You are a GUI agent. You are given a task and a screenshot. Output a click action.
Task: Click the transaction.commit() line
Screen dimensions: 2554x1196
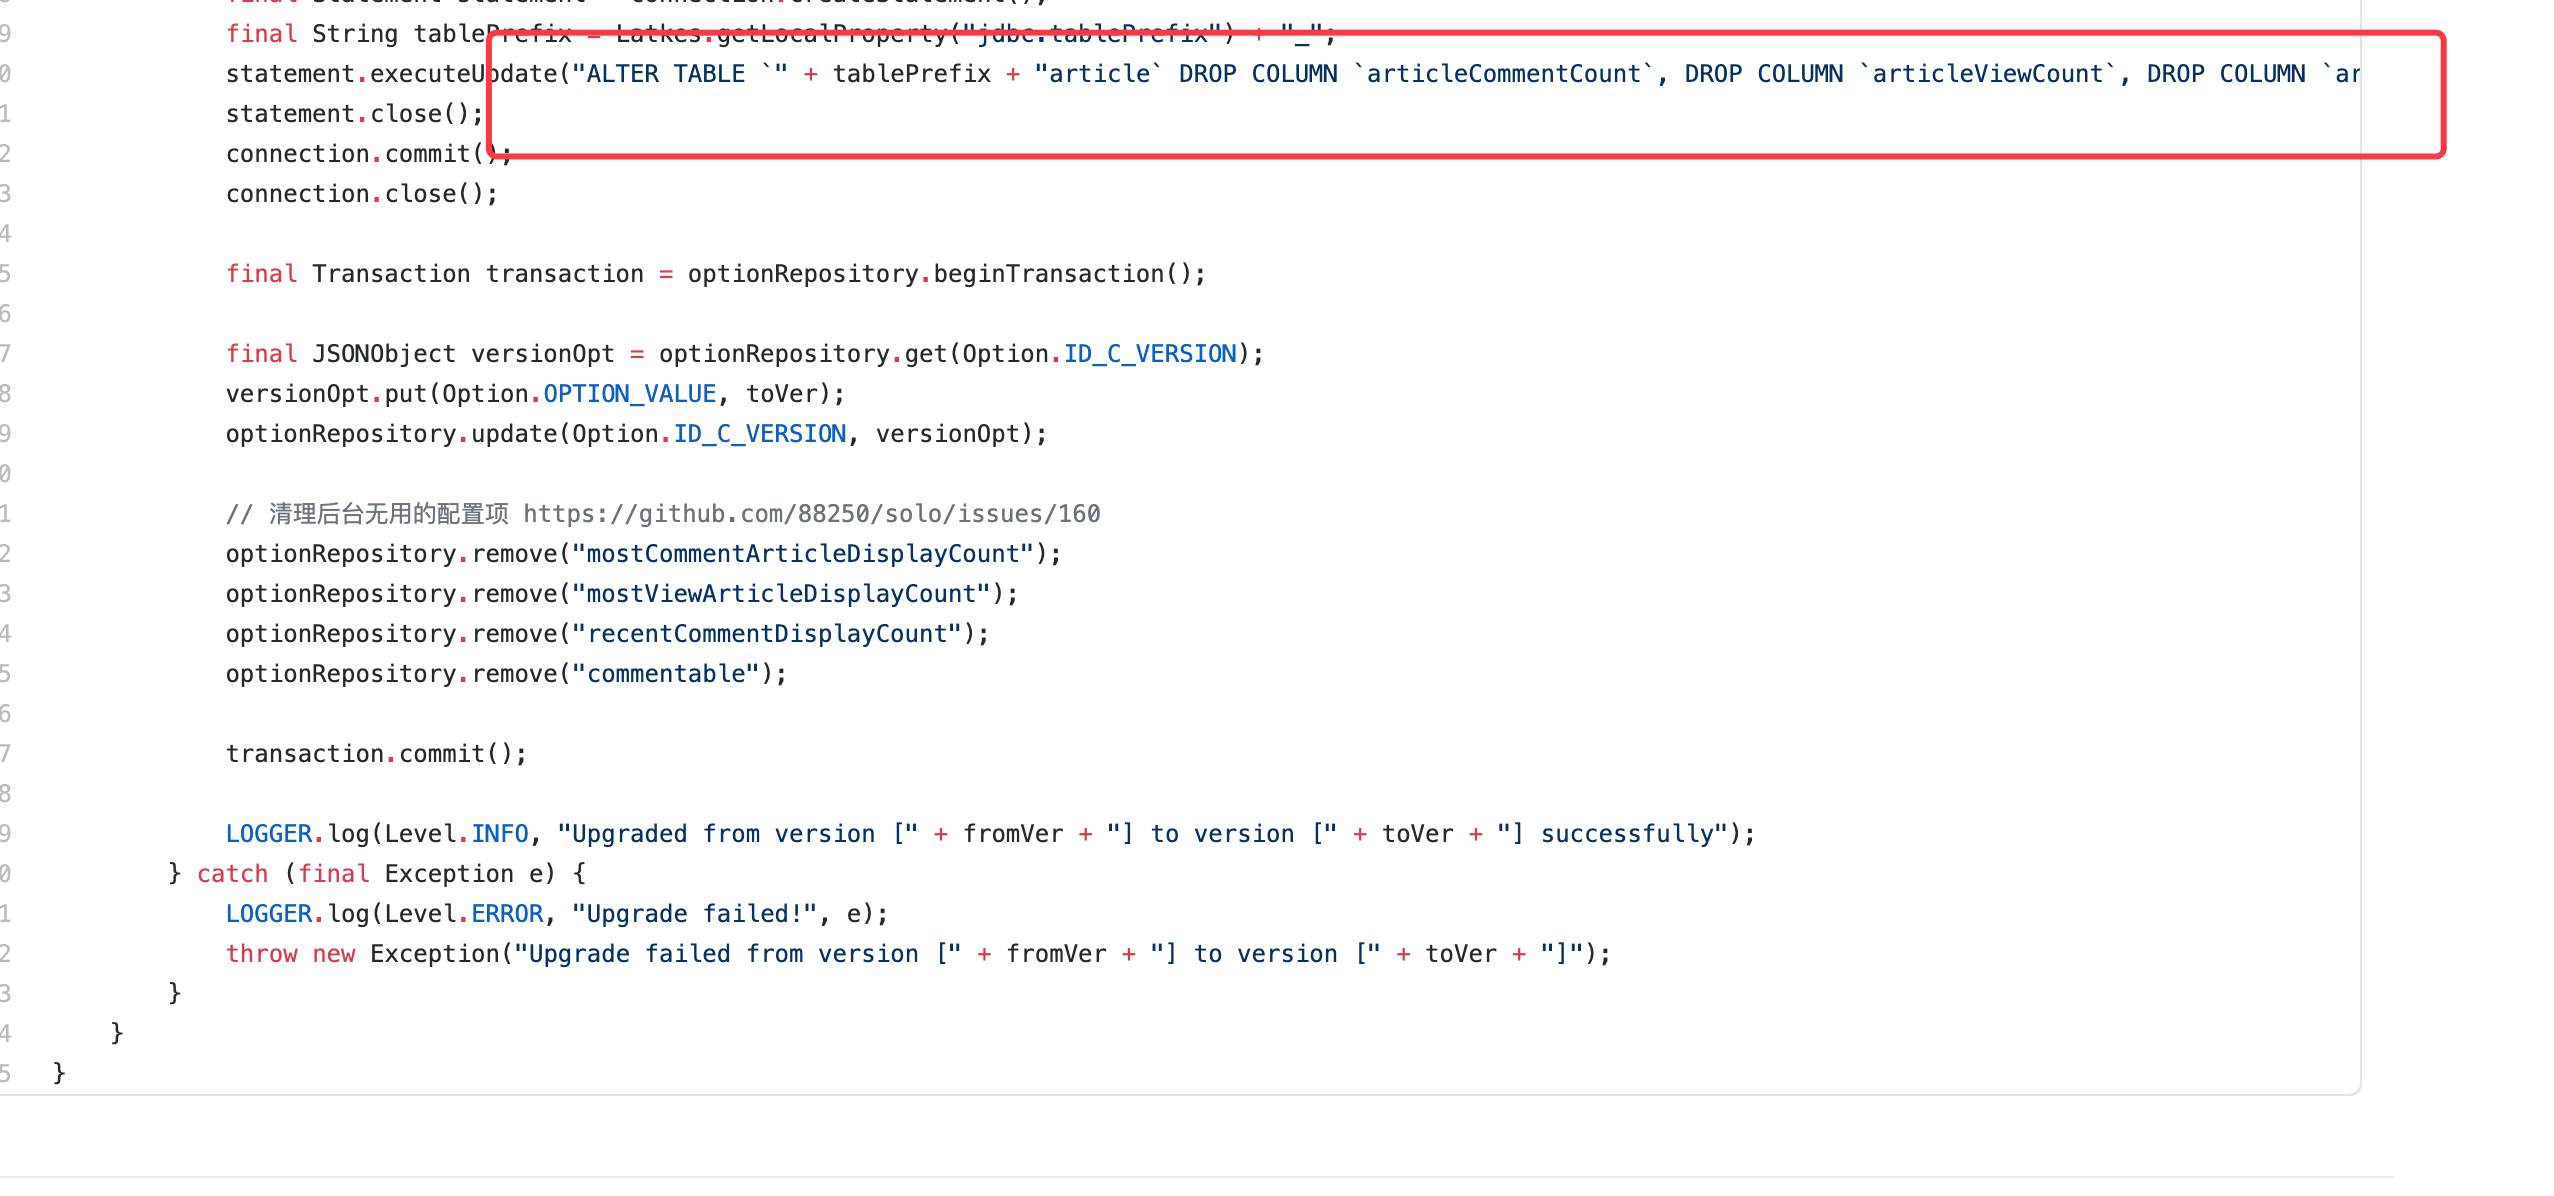click(376, 754)
